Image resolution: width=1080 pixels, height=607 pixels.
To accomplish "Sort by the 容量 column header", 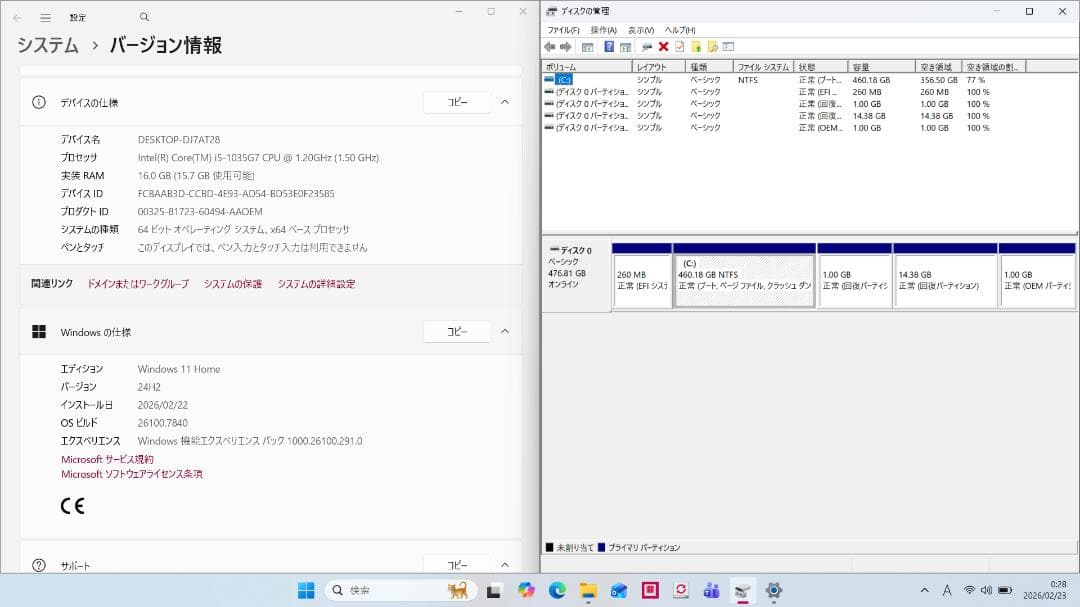I will pos(882,67).
